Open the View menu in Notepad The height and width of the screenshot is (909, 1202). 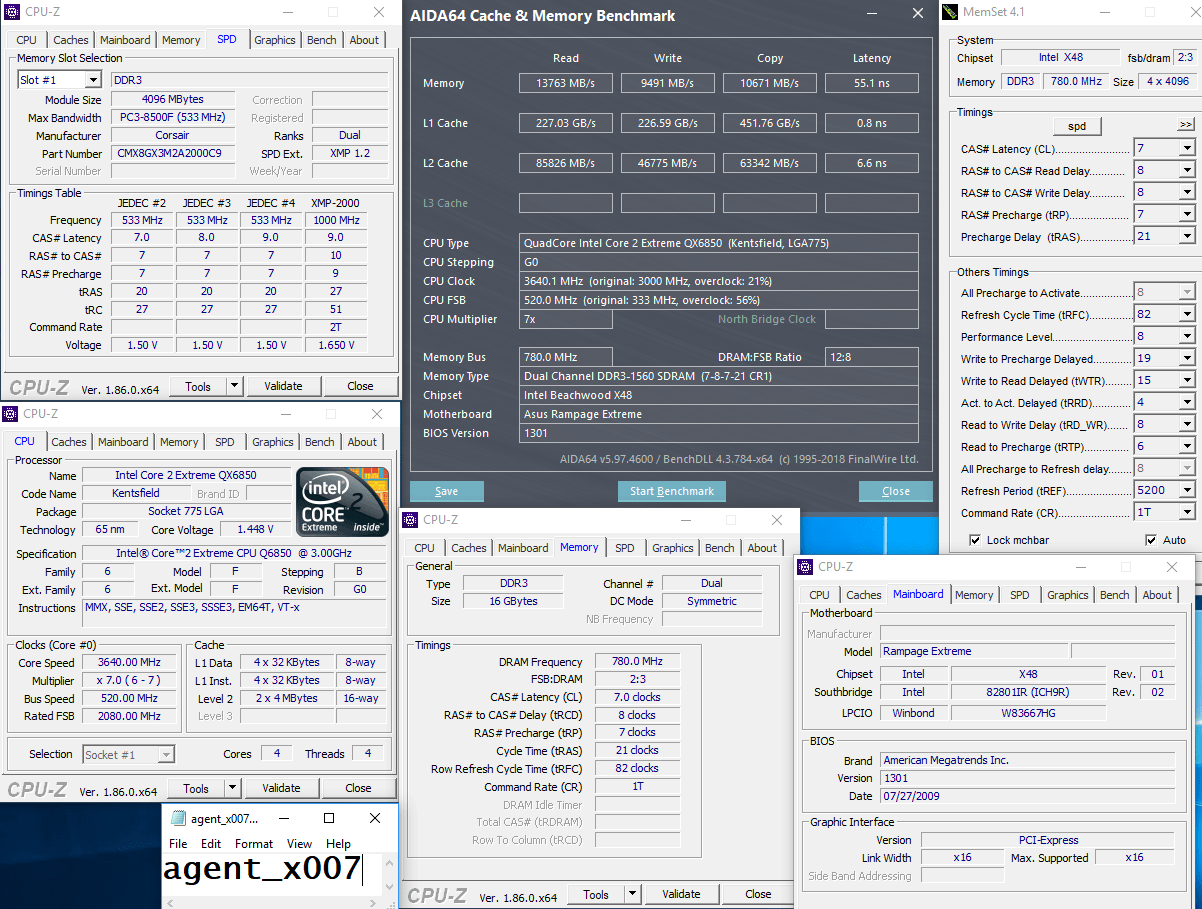299,844
